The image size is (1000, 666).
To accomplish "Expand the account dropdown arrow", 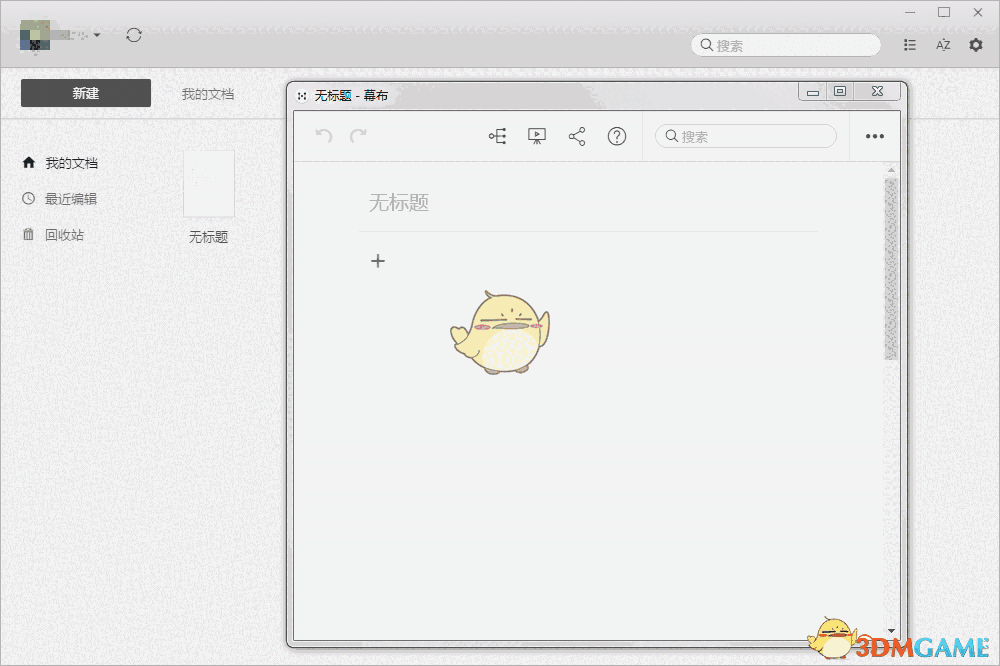I will (x=97, y=33).
